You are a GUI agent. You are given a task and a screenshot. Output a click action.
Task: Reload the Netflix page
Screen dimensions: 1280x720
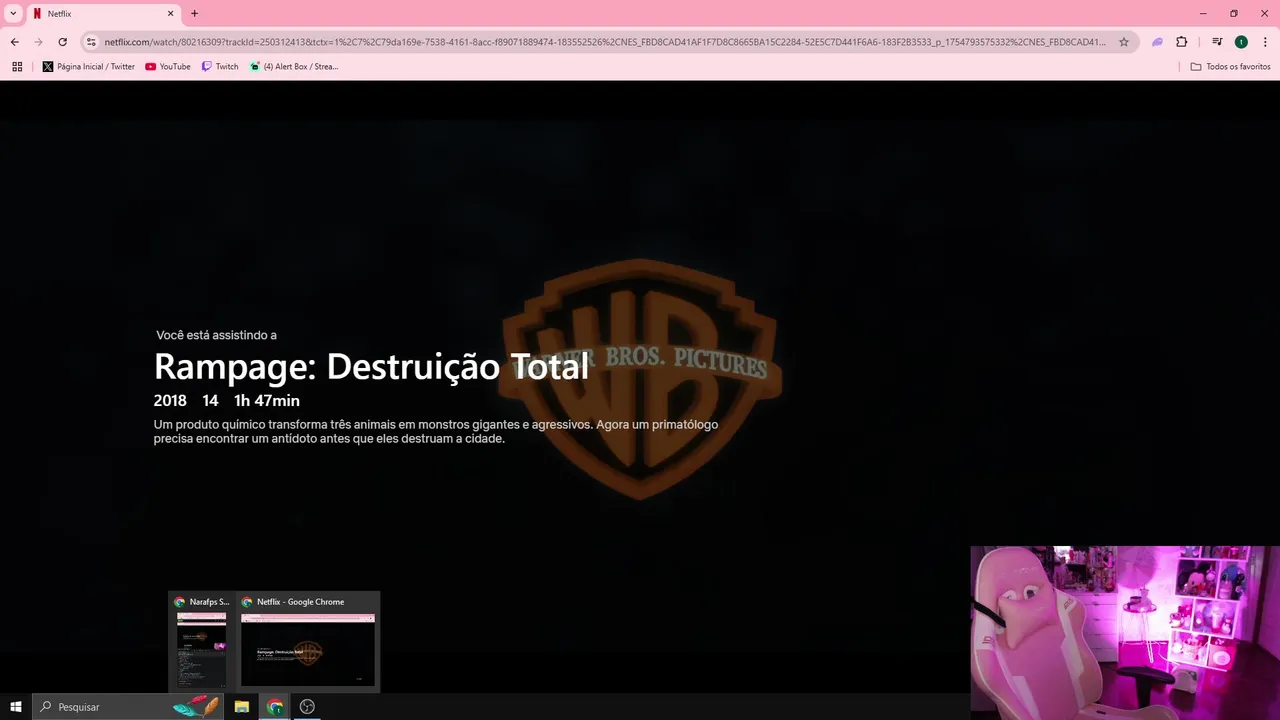click(x=62, y=42)
